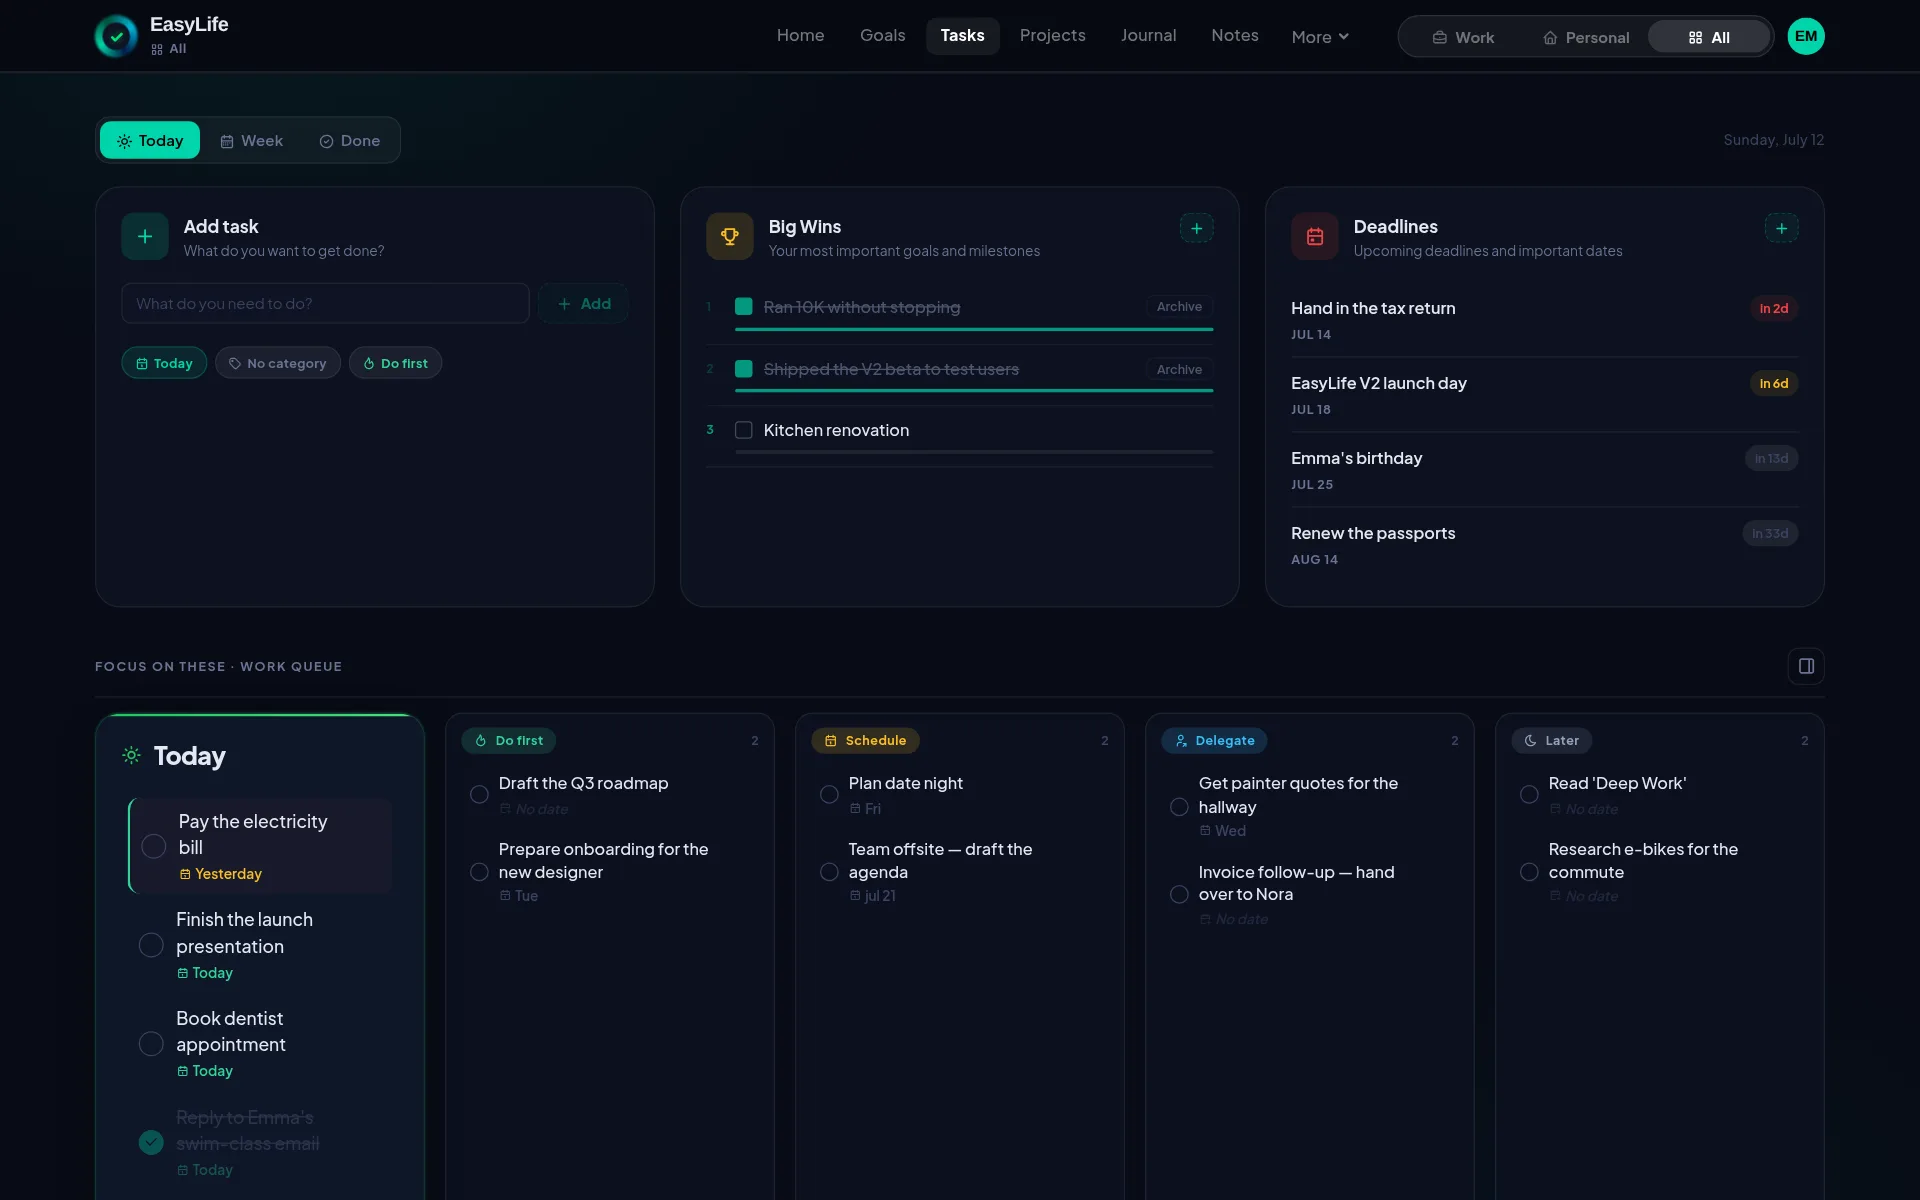The height and width of the screenshot is (1200, 1920).
Task: Click the Big Wins trophy icon
Action: tap(730, 237)
